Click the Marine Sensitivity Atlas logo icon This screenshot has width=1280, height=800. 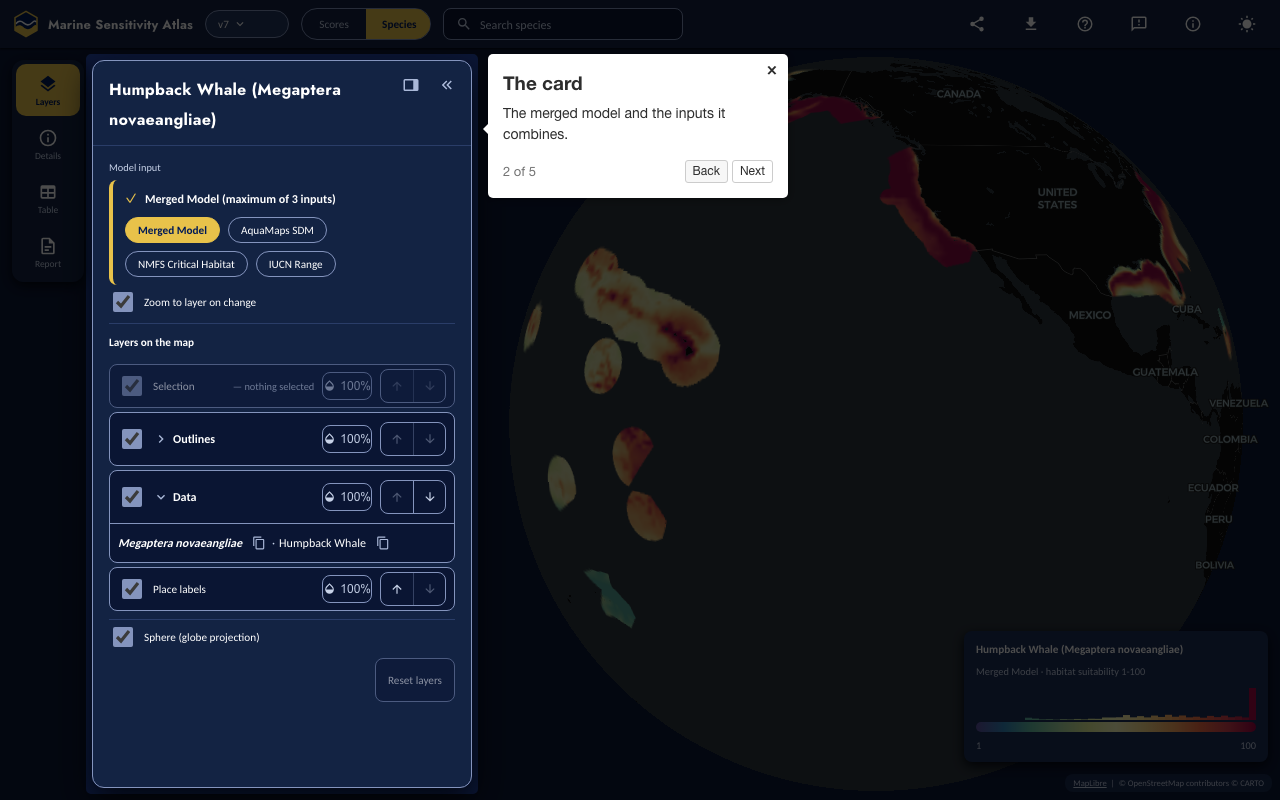(x=26, y=24)
